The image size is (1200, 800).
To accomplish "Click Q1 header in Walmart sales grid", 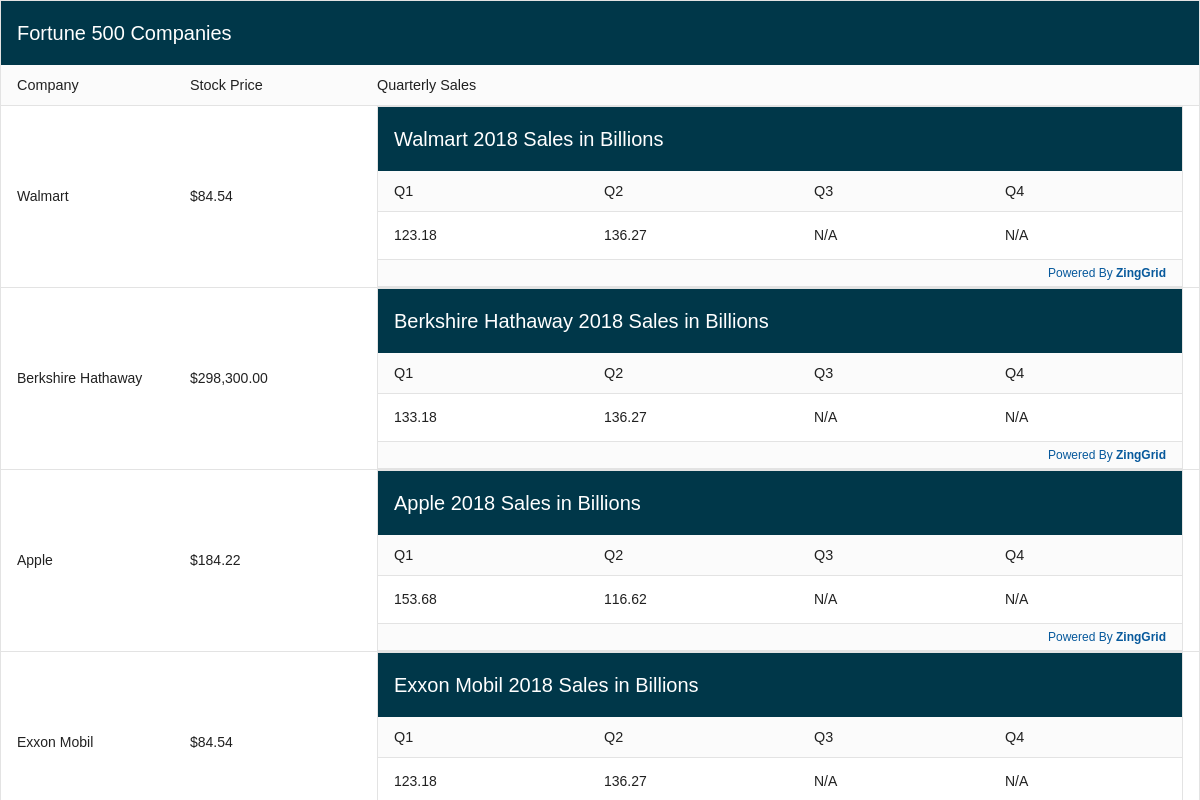I will 403,191.
